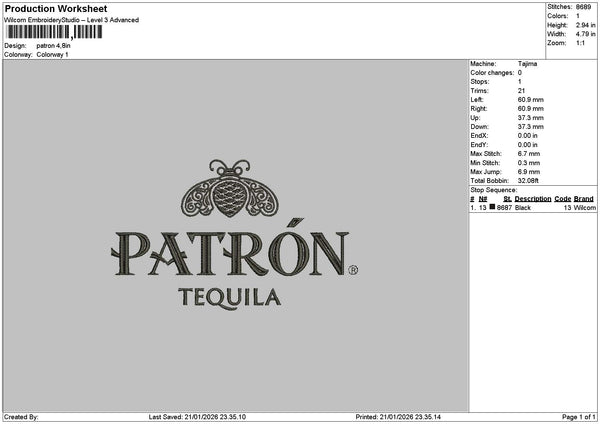Click the 'Stop Sequence:' heading

coord(494,190)
